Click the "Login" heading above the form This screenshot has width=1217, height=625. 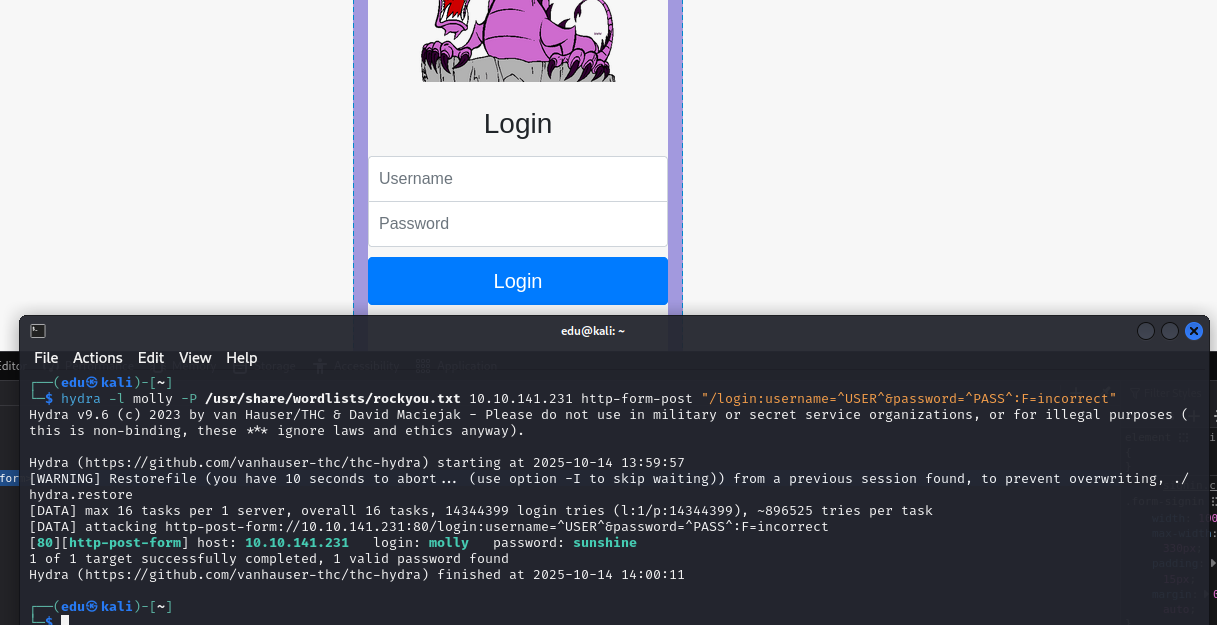518,124
